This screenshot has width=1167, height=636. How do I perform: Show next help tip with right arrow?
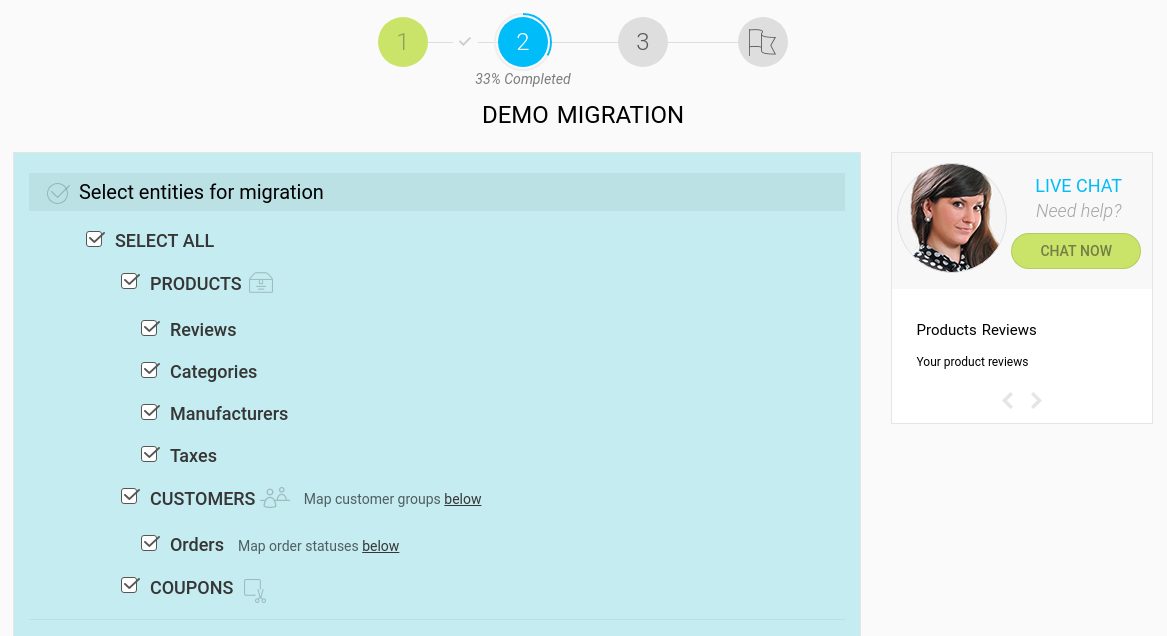1037,401
